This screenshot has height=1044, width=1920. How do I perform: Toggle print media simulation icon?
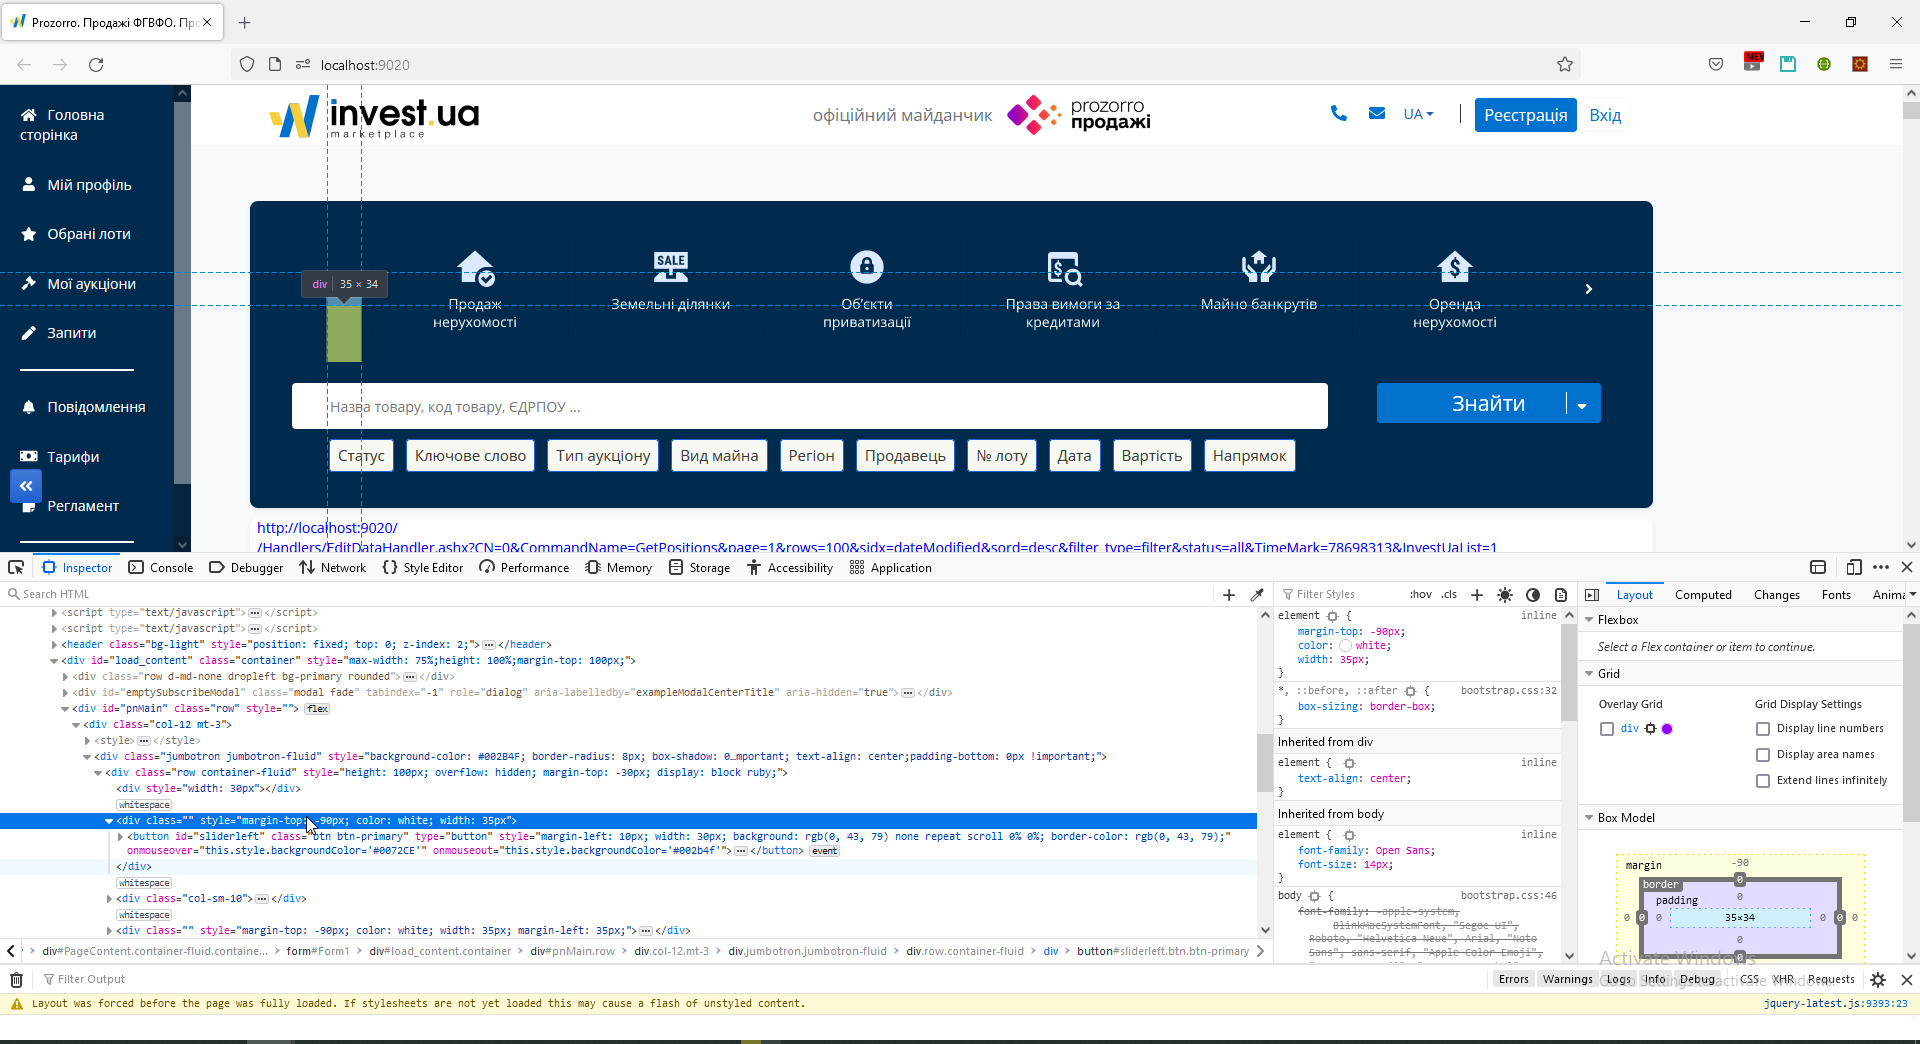point(1560,594)
